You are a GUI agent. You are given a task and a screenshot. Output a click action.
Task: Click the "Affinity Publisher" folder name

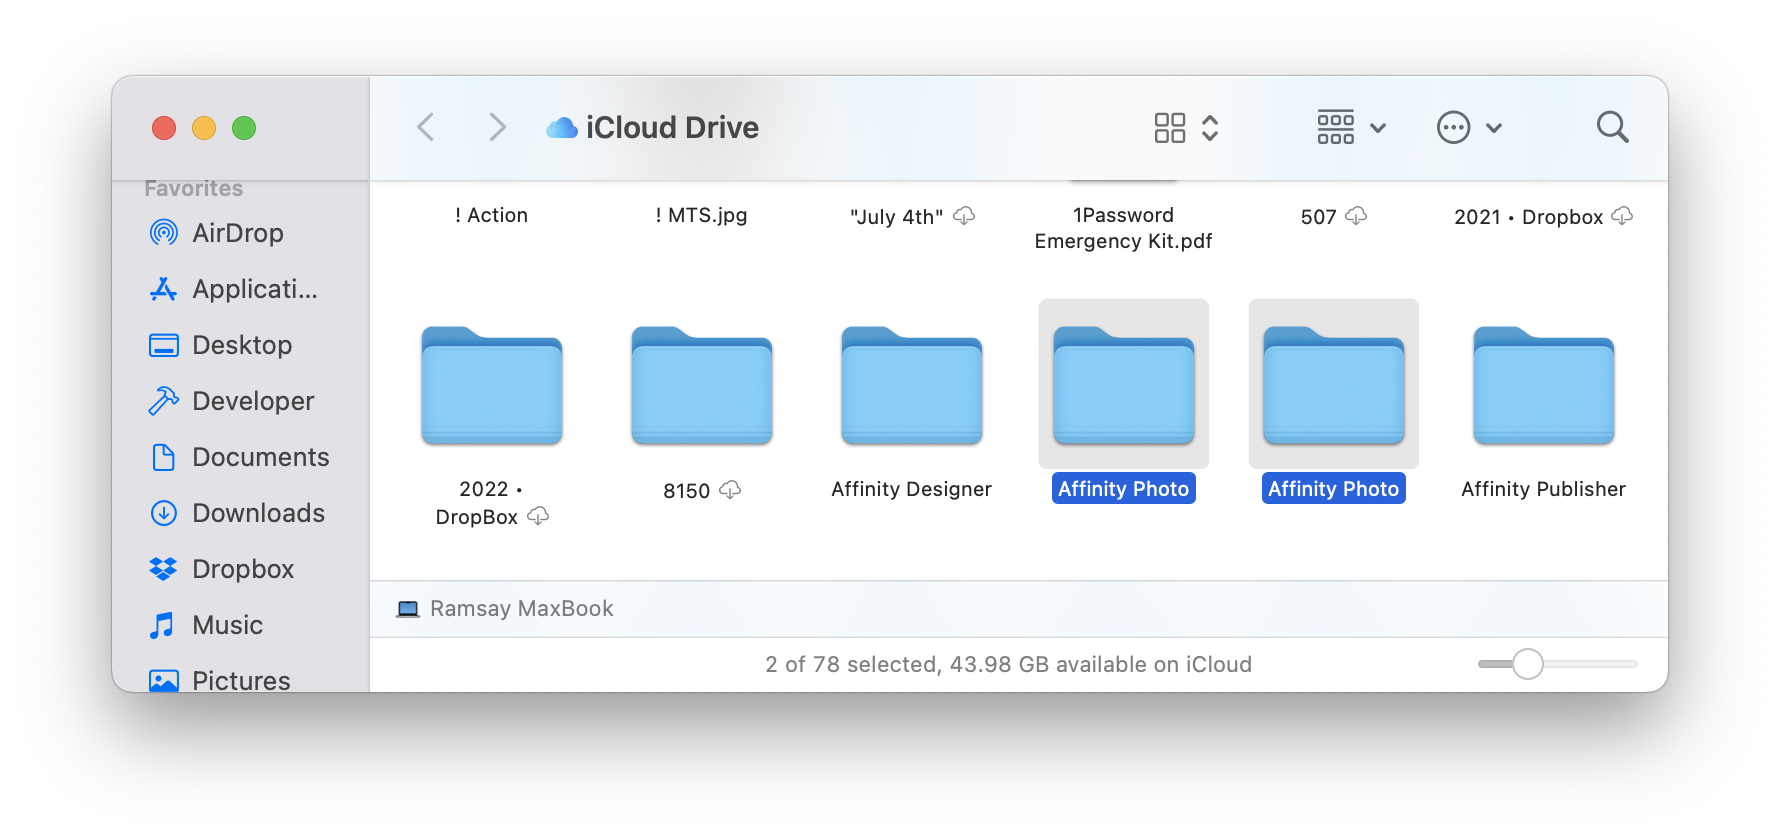[x=1544, y=489]
